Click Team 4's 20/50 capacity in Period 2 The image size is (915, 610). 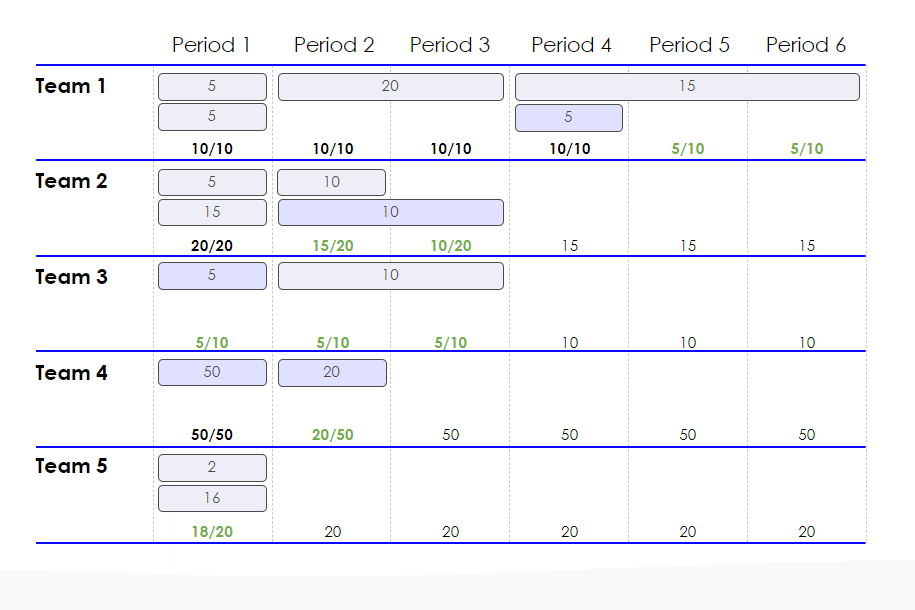pos(332,435)
